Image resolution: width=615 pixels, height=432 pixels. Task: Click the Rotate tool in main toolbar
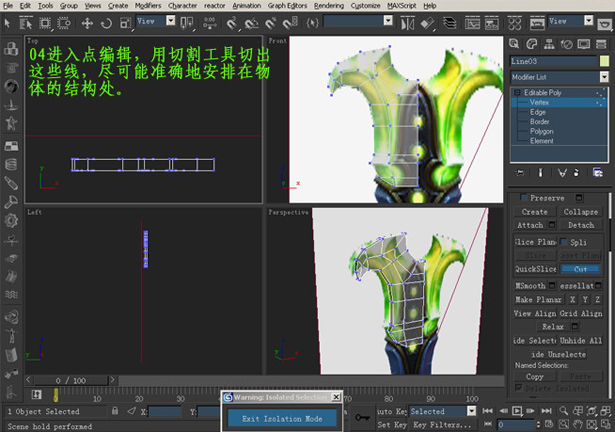[x=107, y=22]
